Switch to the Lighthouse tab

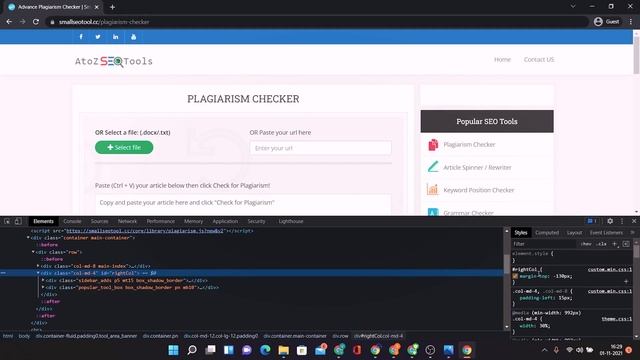click(291, 221)
